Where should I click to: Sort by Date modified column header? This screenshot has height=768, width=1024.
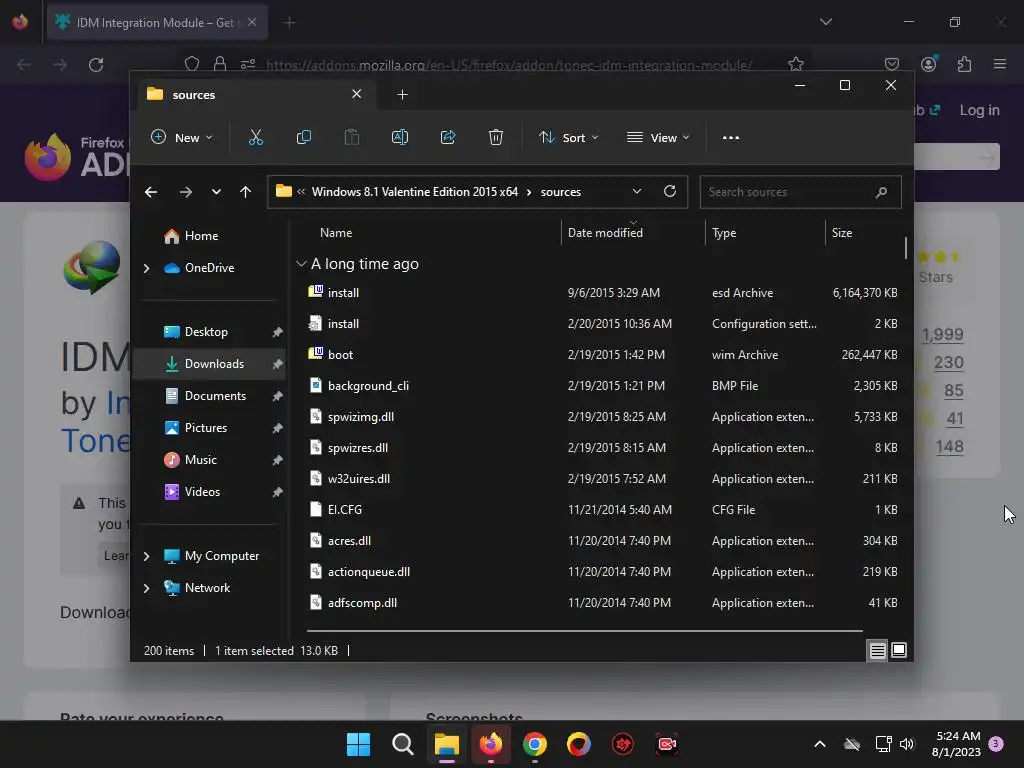point(605,232)
